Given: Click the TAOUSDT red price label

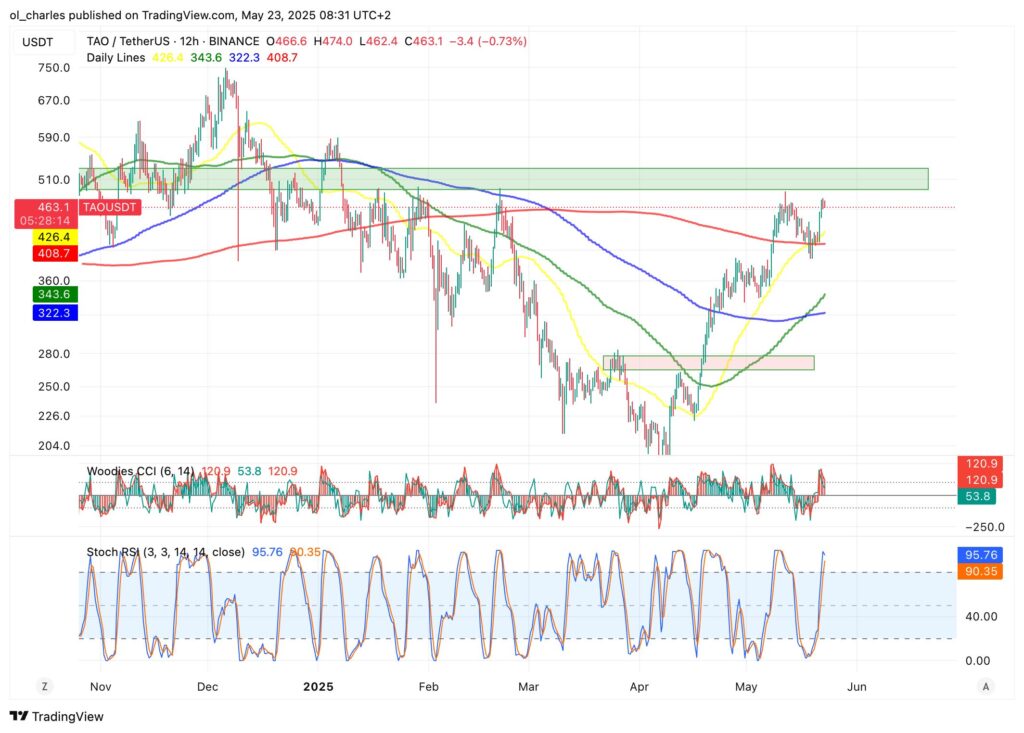Looking at the screenshot, I should [x=110, y=207].
